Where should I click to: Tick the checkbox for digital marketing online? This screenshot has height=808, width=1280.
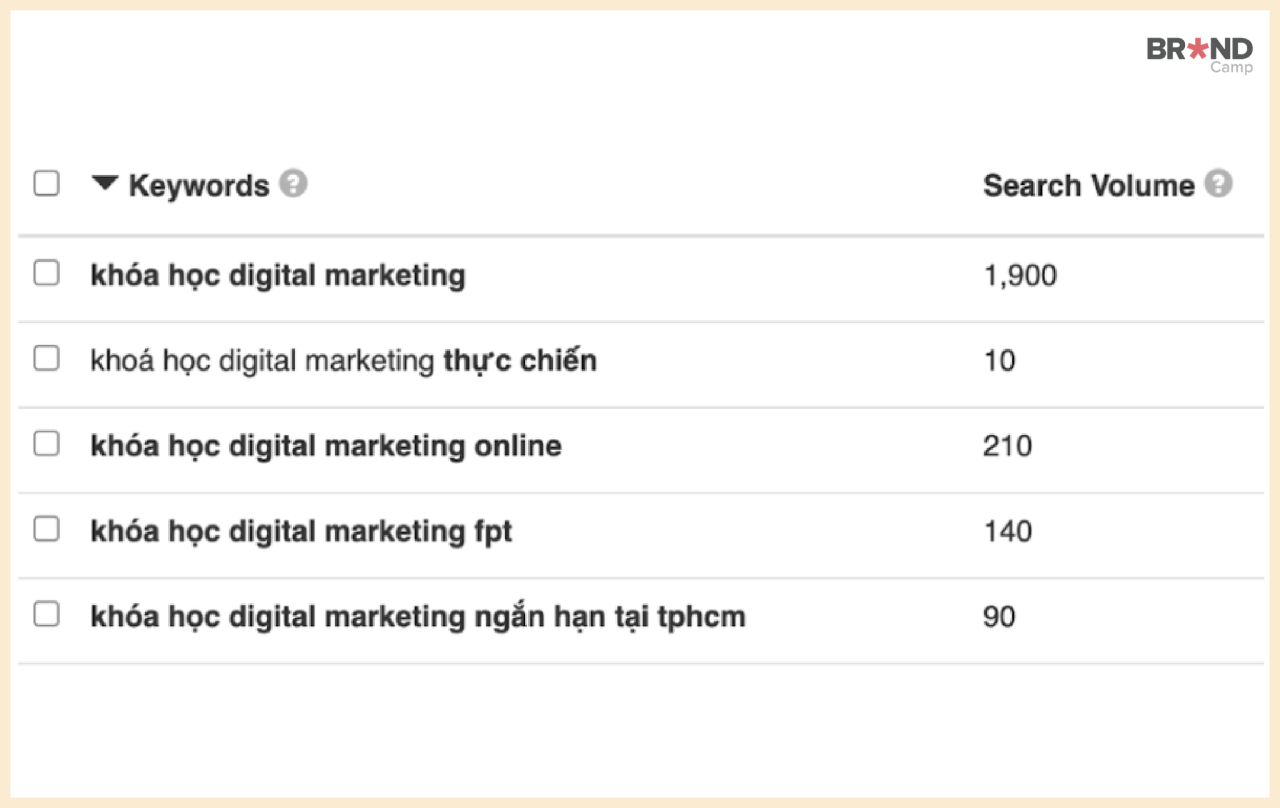[x=46, y=444]
